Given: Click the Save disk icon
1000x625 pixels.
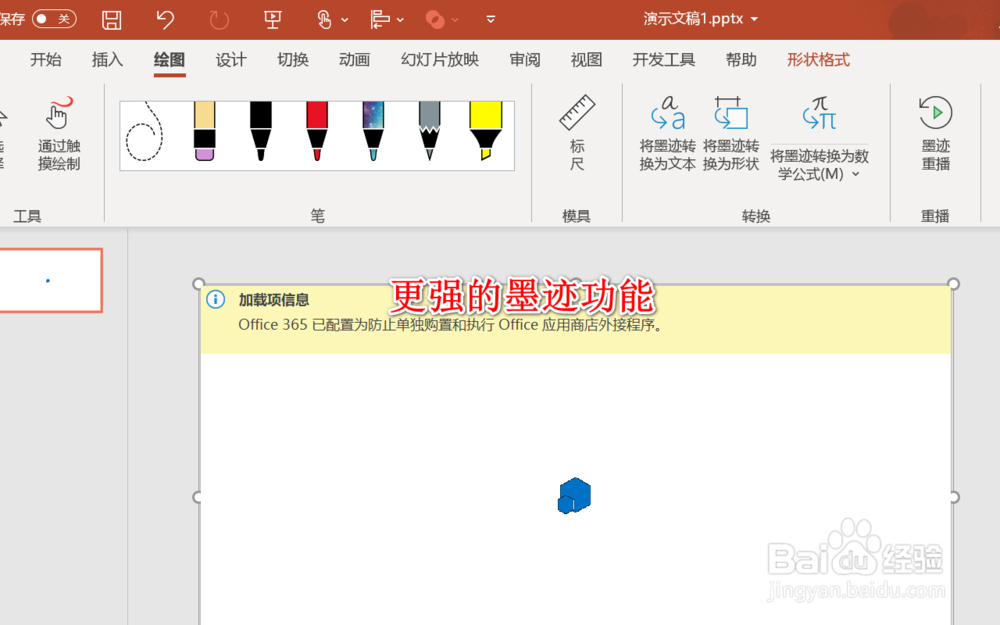Looking at the screenshot, I should click(112, 20).
